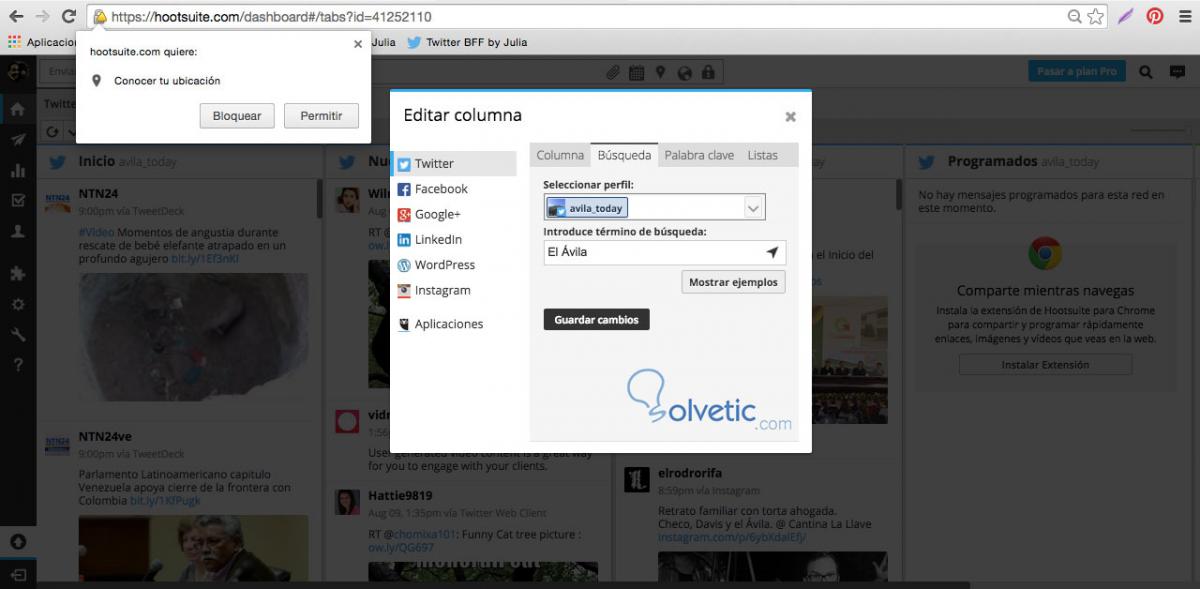Open the Chrome hamburger menu
This screenshot has width=1200, height=589.
[1184, 16]
